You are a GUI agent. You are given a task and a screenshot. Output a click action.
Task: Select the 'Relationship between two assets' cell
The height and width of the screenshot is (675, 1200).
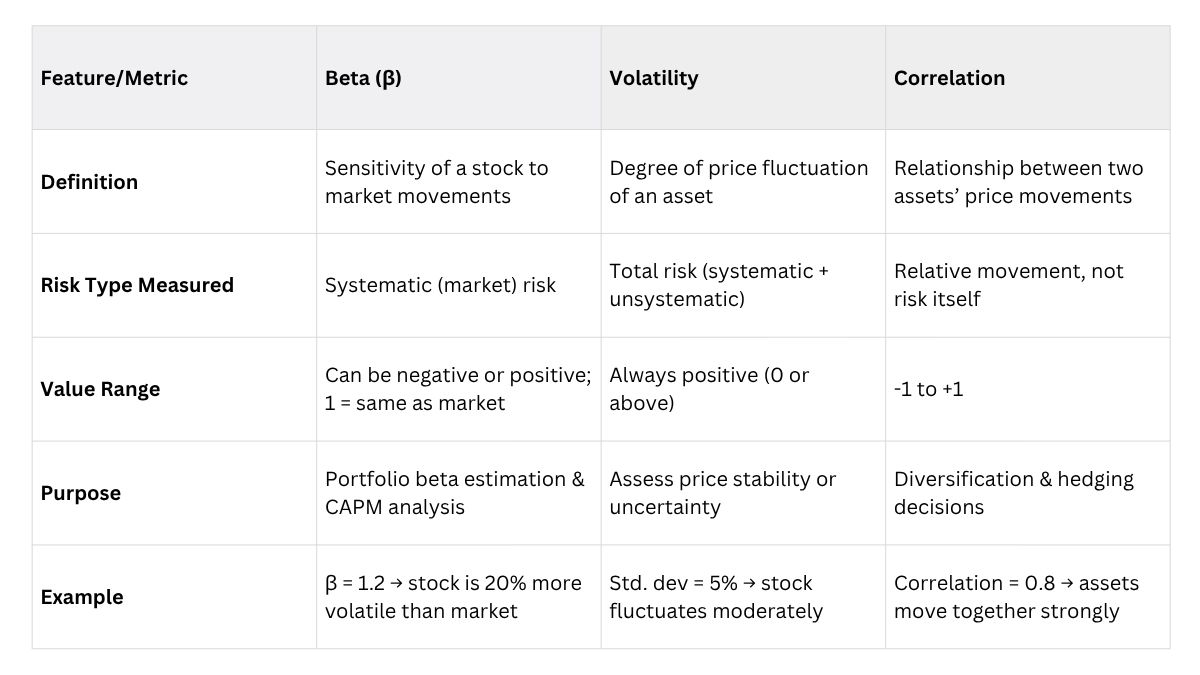(x=1018, y=182)
